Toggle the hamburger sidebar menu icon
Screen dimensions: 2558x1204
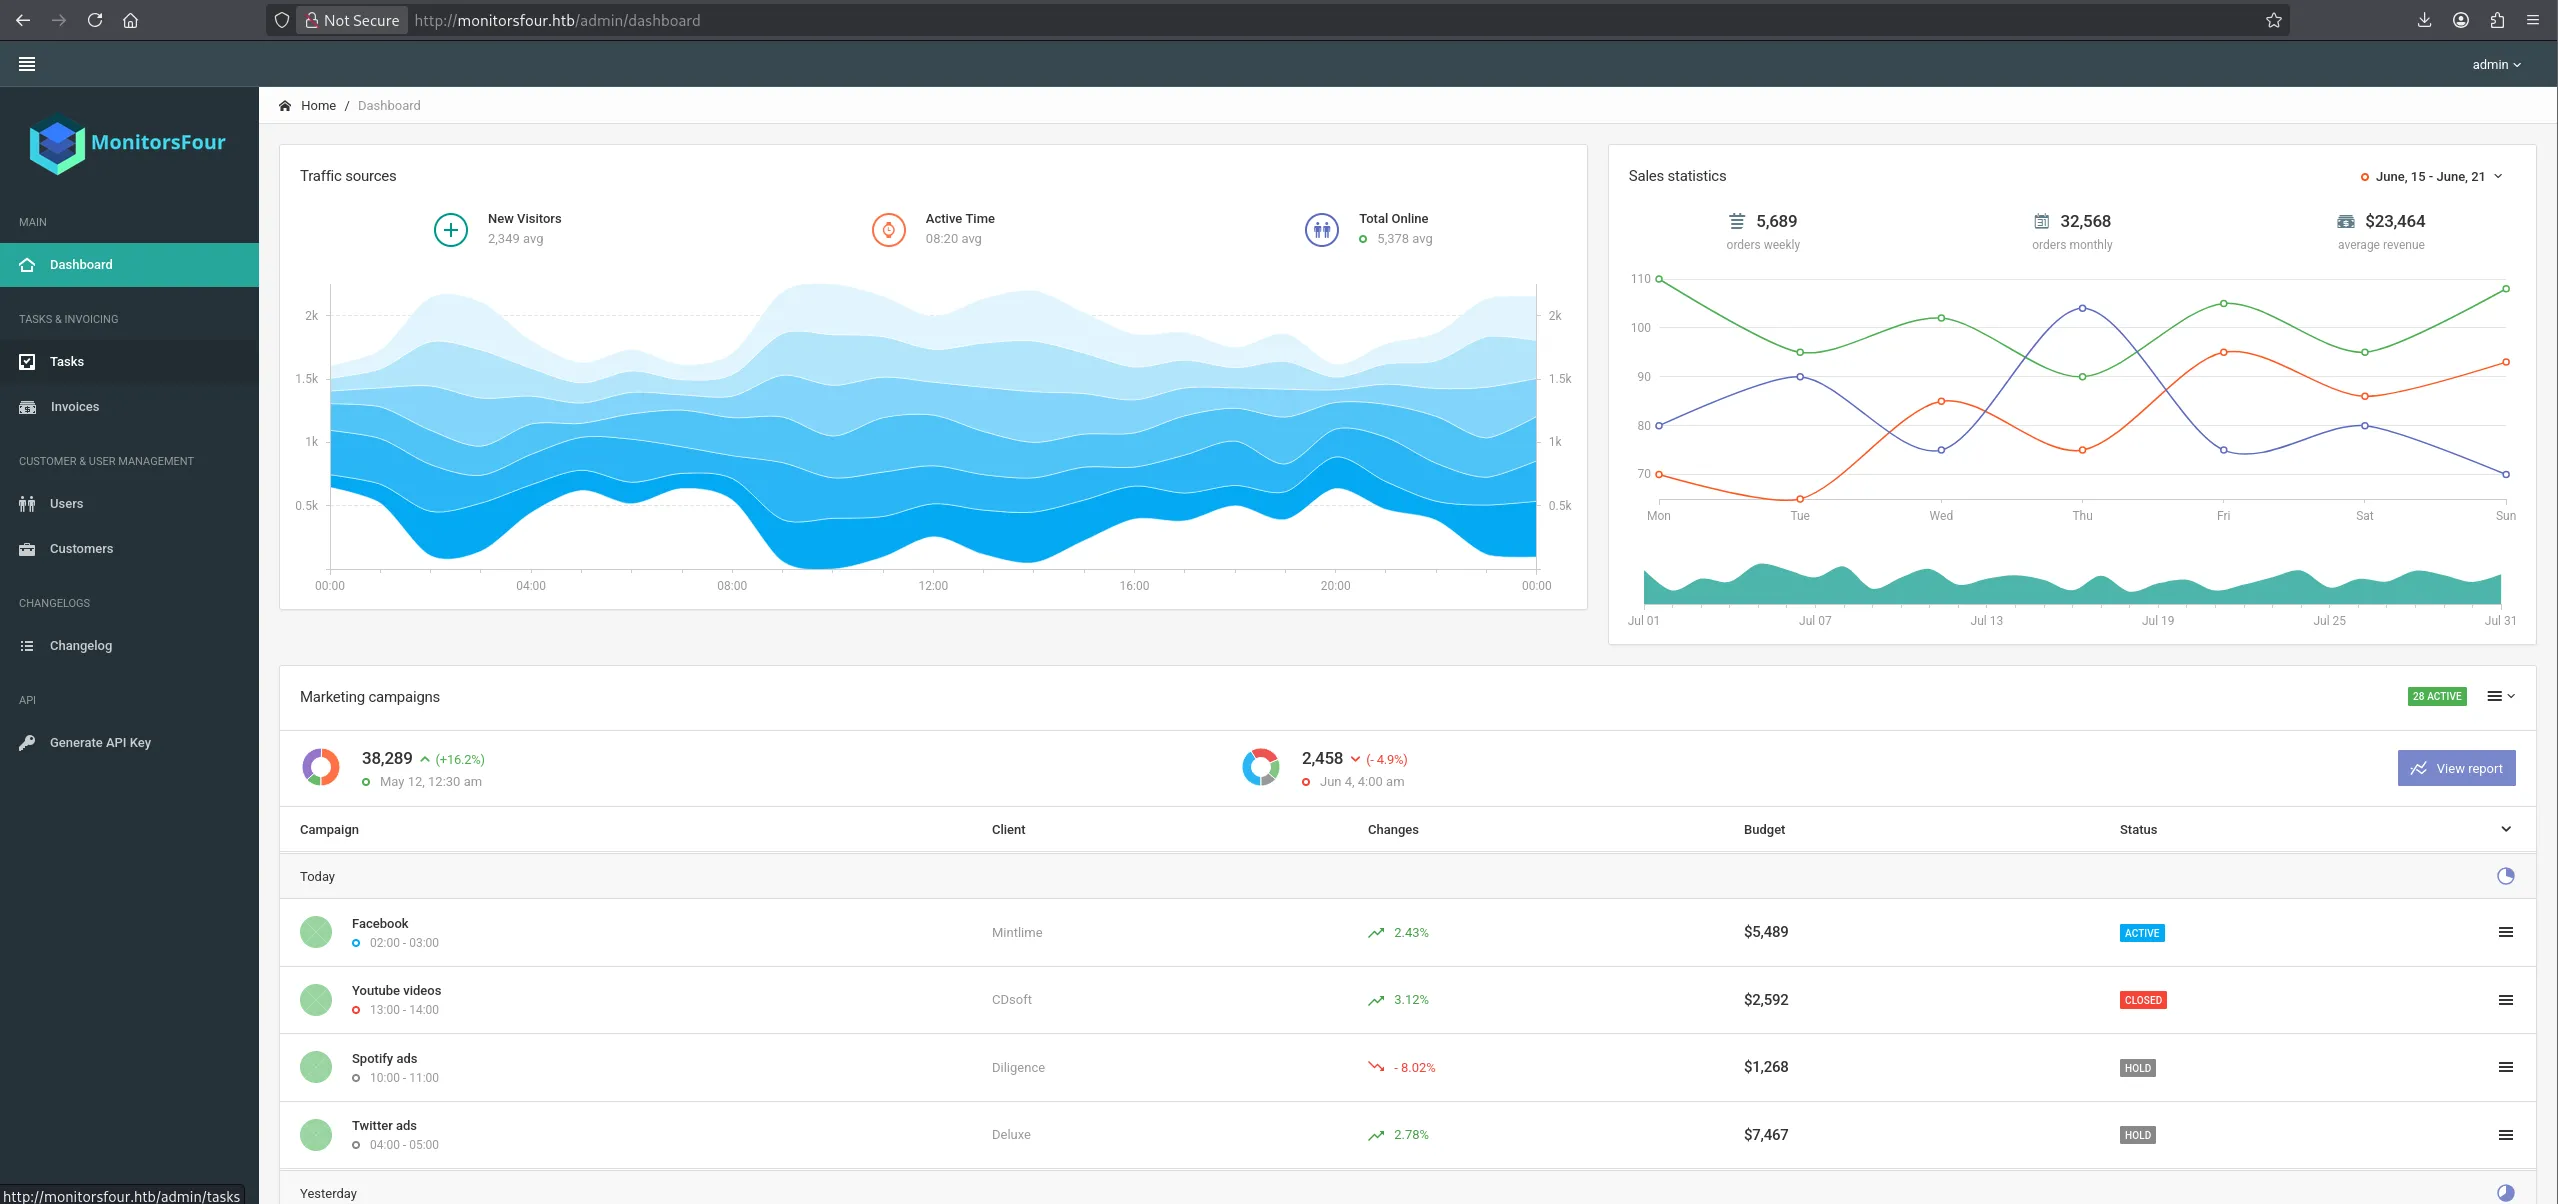(27, 64)
